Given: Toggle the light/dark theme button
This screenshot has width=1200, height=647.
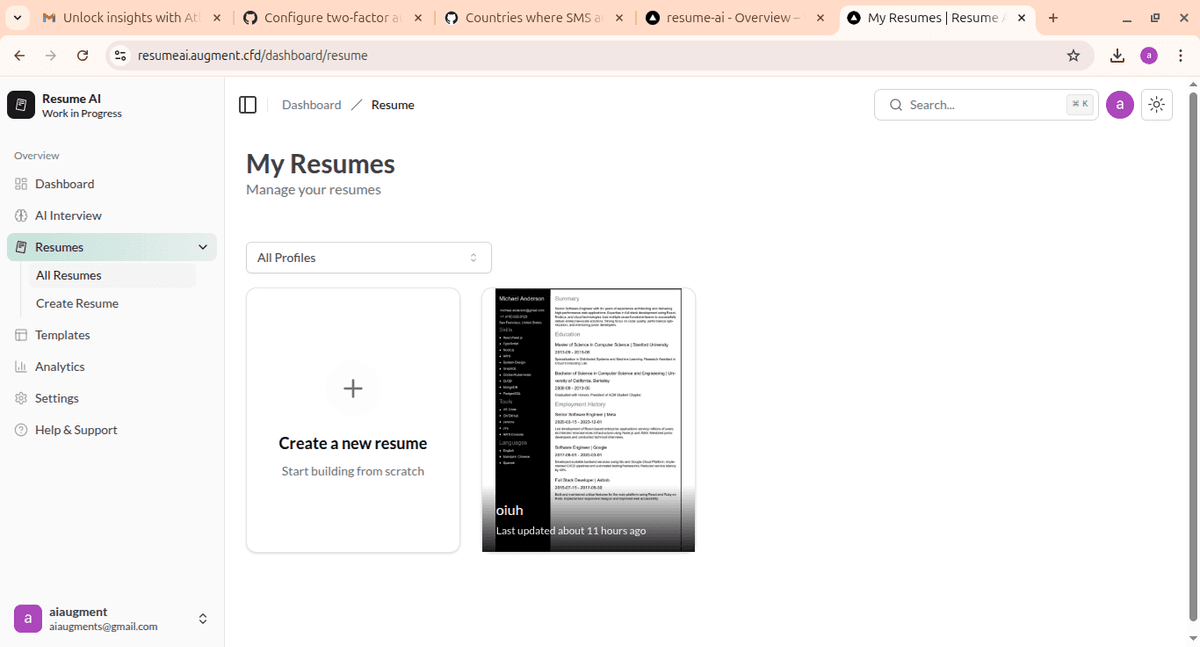Looking at the screenshot, I should point(1156,105).
